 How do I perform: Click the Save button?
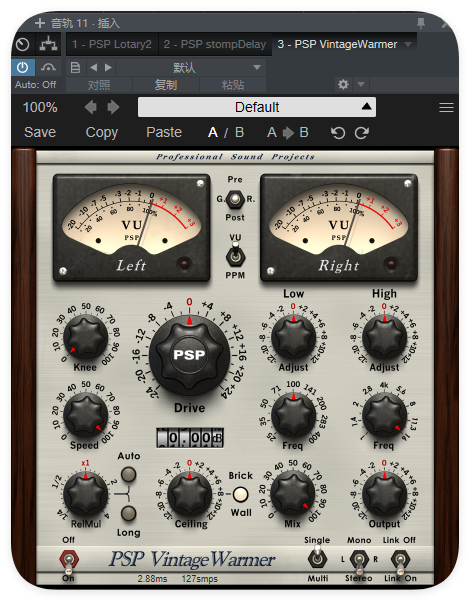[x=40, y=133]
